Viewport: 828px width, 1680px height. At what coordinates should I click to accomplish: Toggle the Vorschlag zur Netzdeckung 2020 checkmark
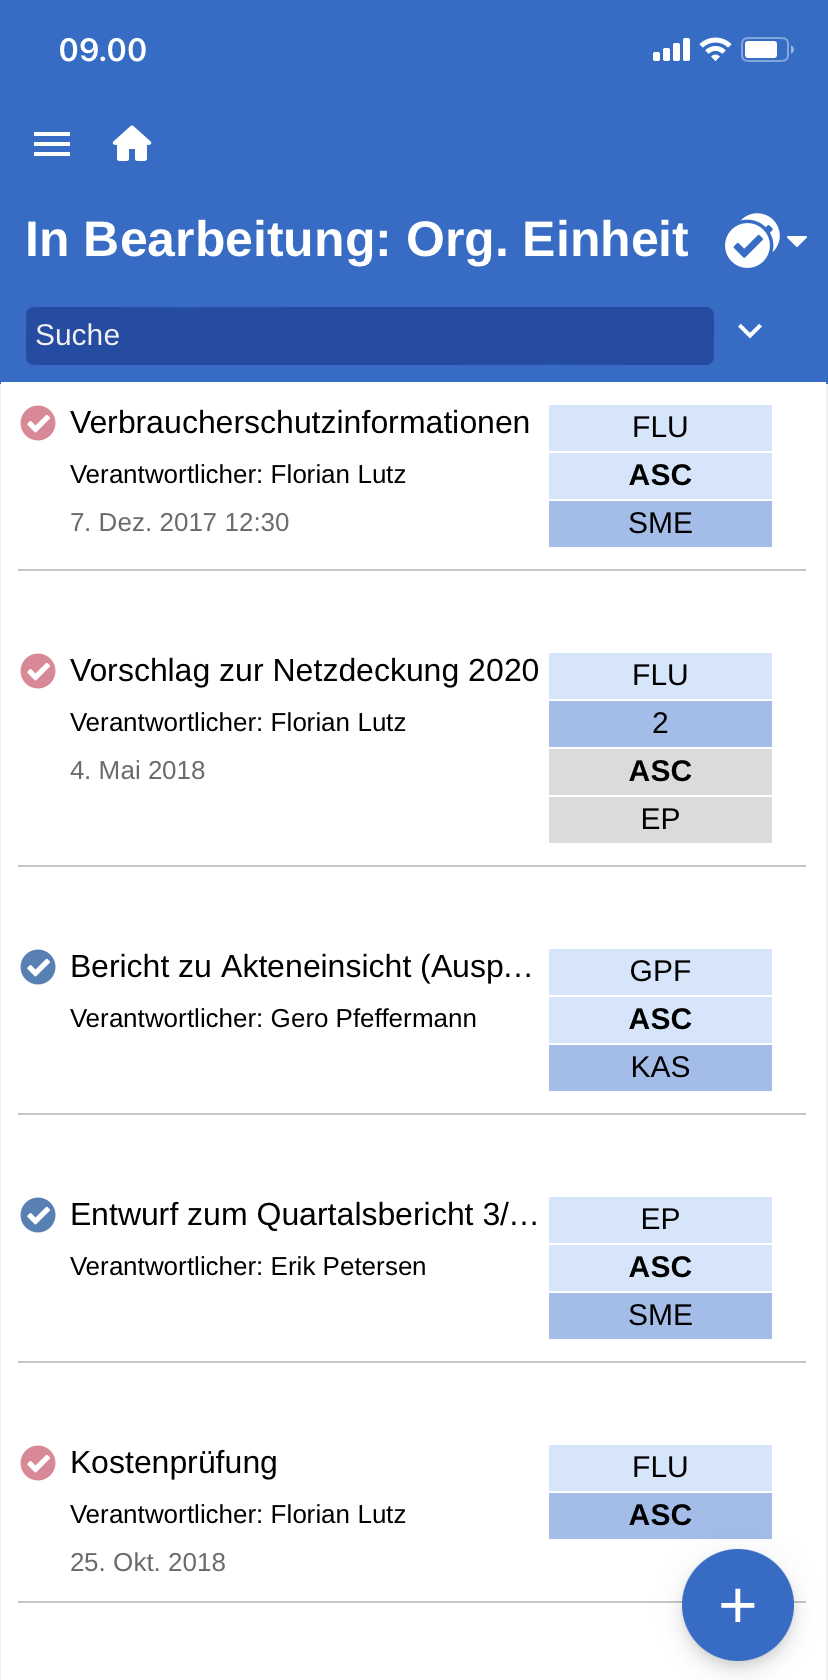[38, 671]
